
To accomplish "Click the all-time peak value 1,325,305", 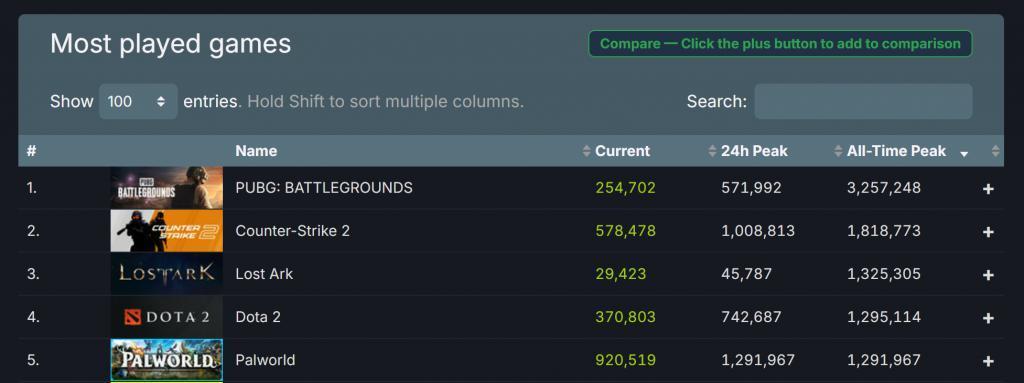I will coord(884,274).
